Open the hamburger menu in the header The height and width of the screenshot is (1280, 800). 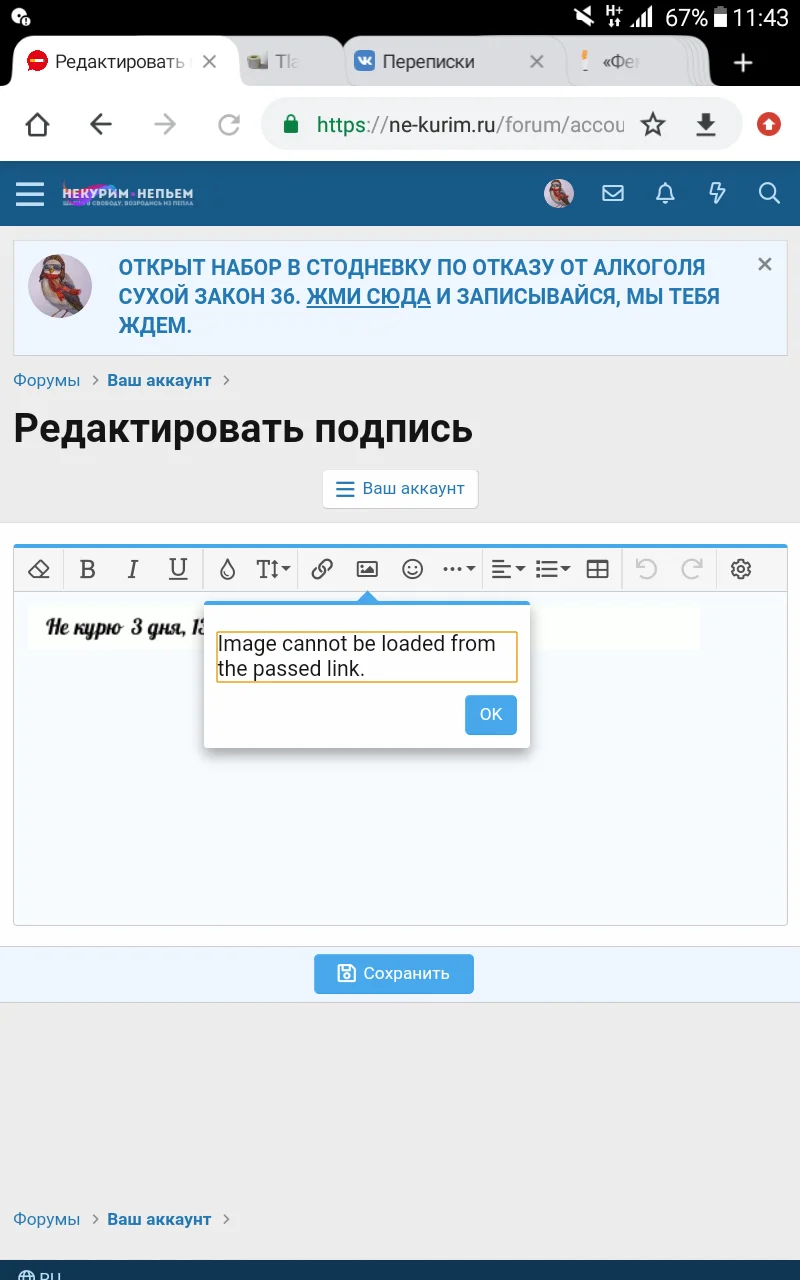pos(30,193)
